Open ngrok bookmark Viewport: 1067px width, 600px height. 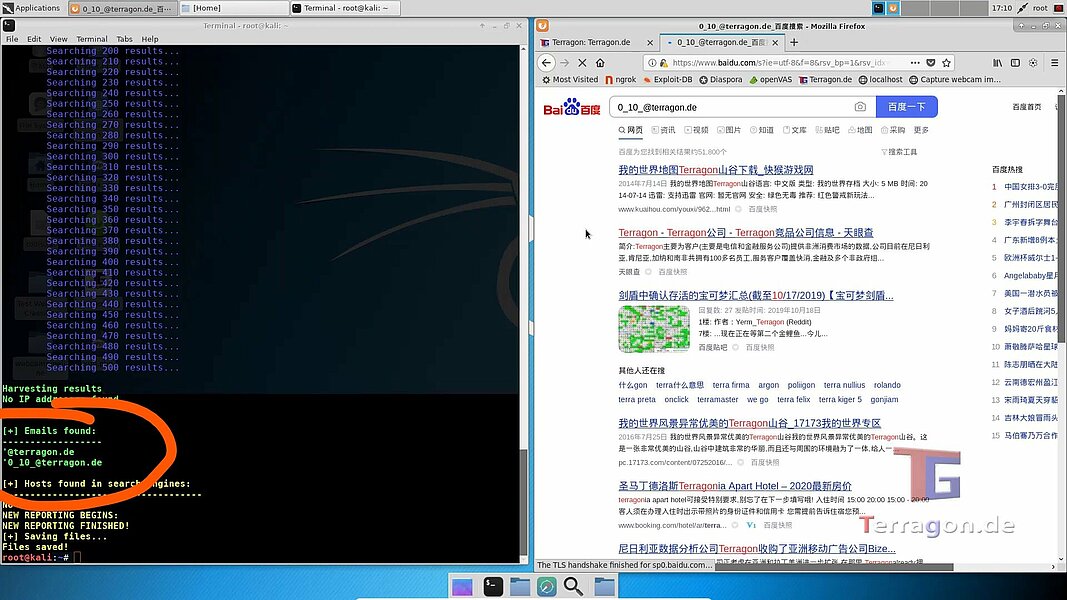pyautogui.click(x=620, y=80)
